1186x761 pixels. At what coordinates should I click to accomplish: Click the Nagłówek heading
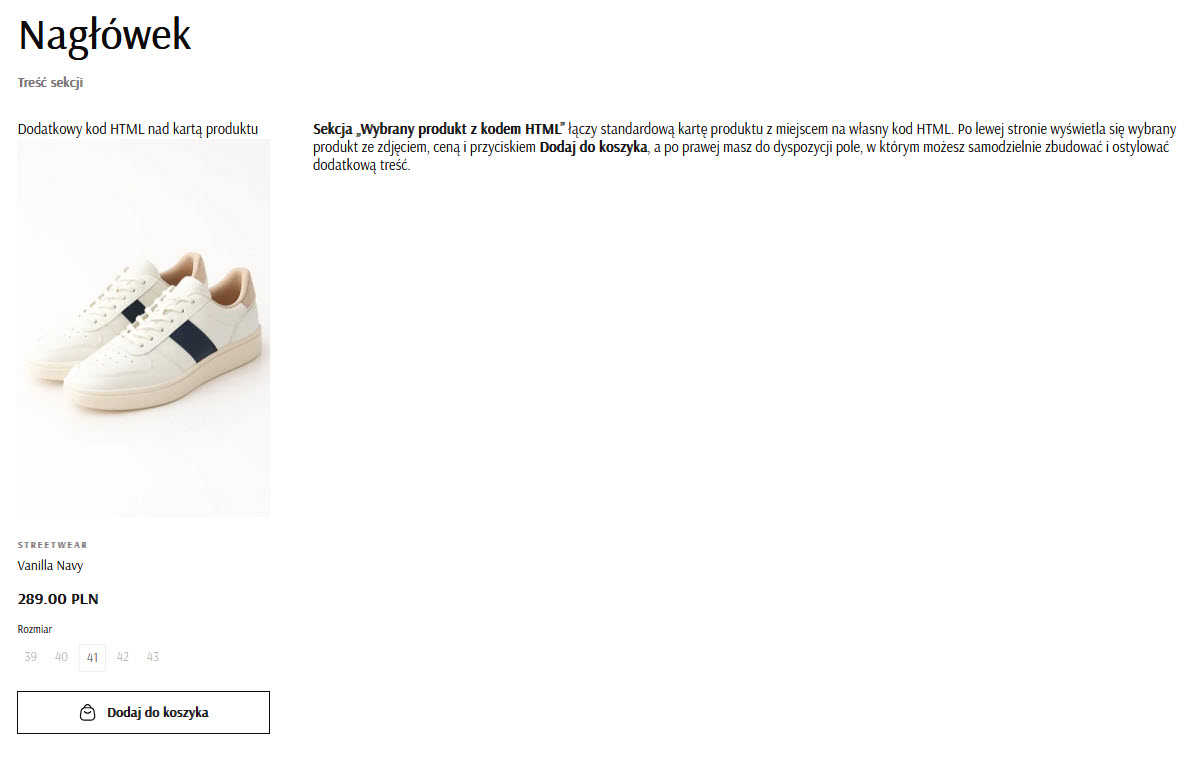pos(104,36)
